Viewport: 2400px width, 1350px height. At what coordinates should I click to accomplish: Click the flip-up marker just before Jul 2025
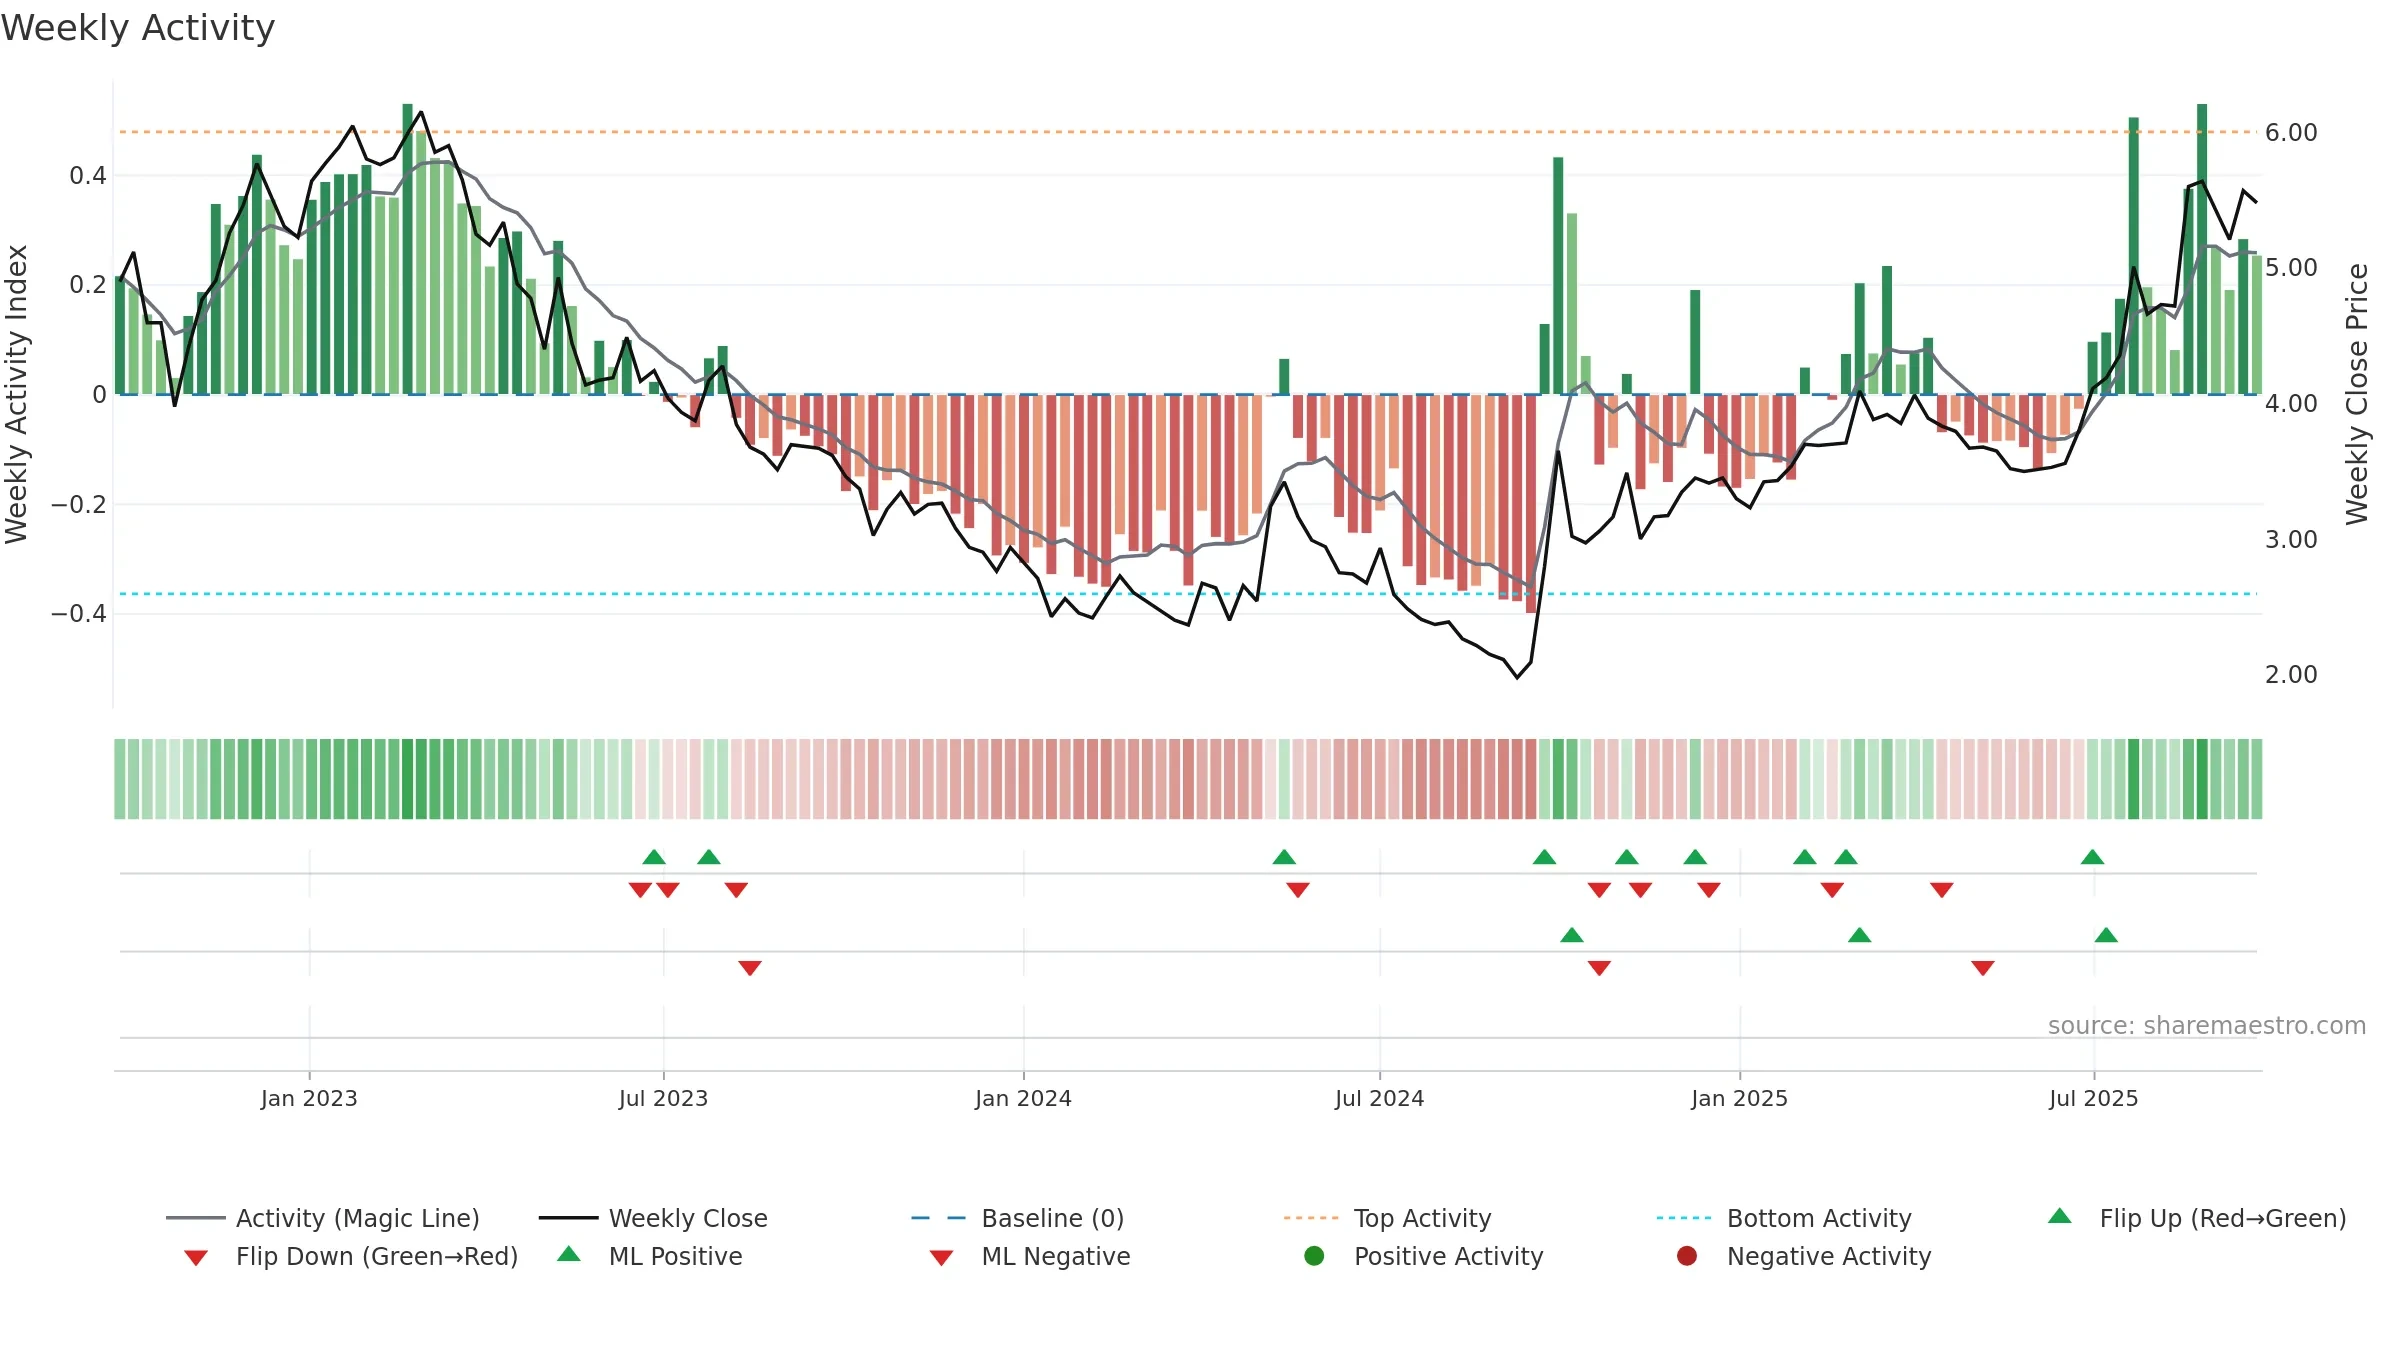tap(2092, 857)
